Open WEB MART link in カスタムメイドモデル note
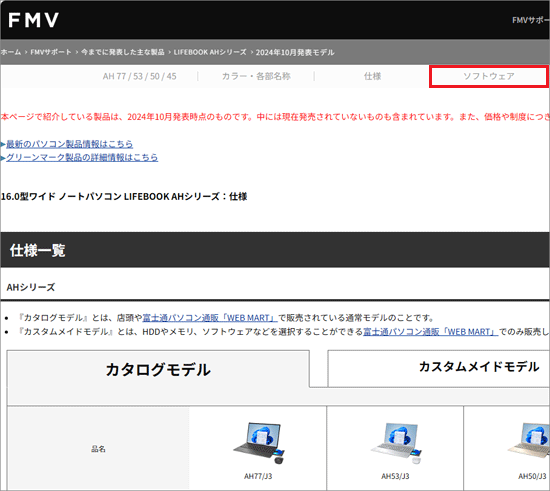Viewport: 550px width, 491px height. (x=430, y=331)
